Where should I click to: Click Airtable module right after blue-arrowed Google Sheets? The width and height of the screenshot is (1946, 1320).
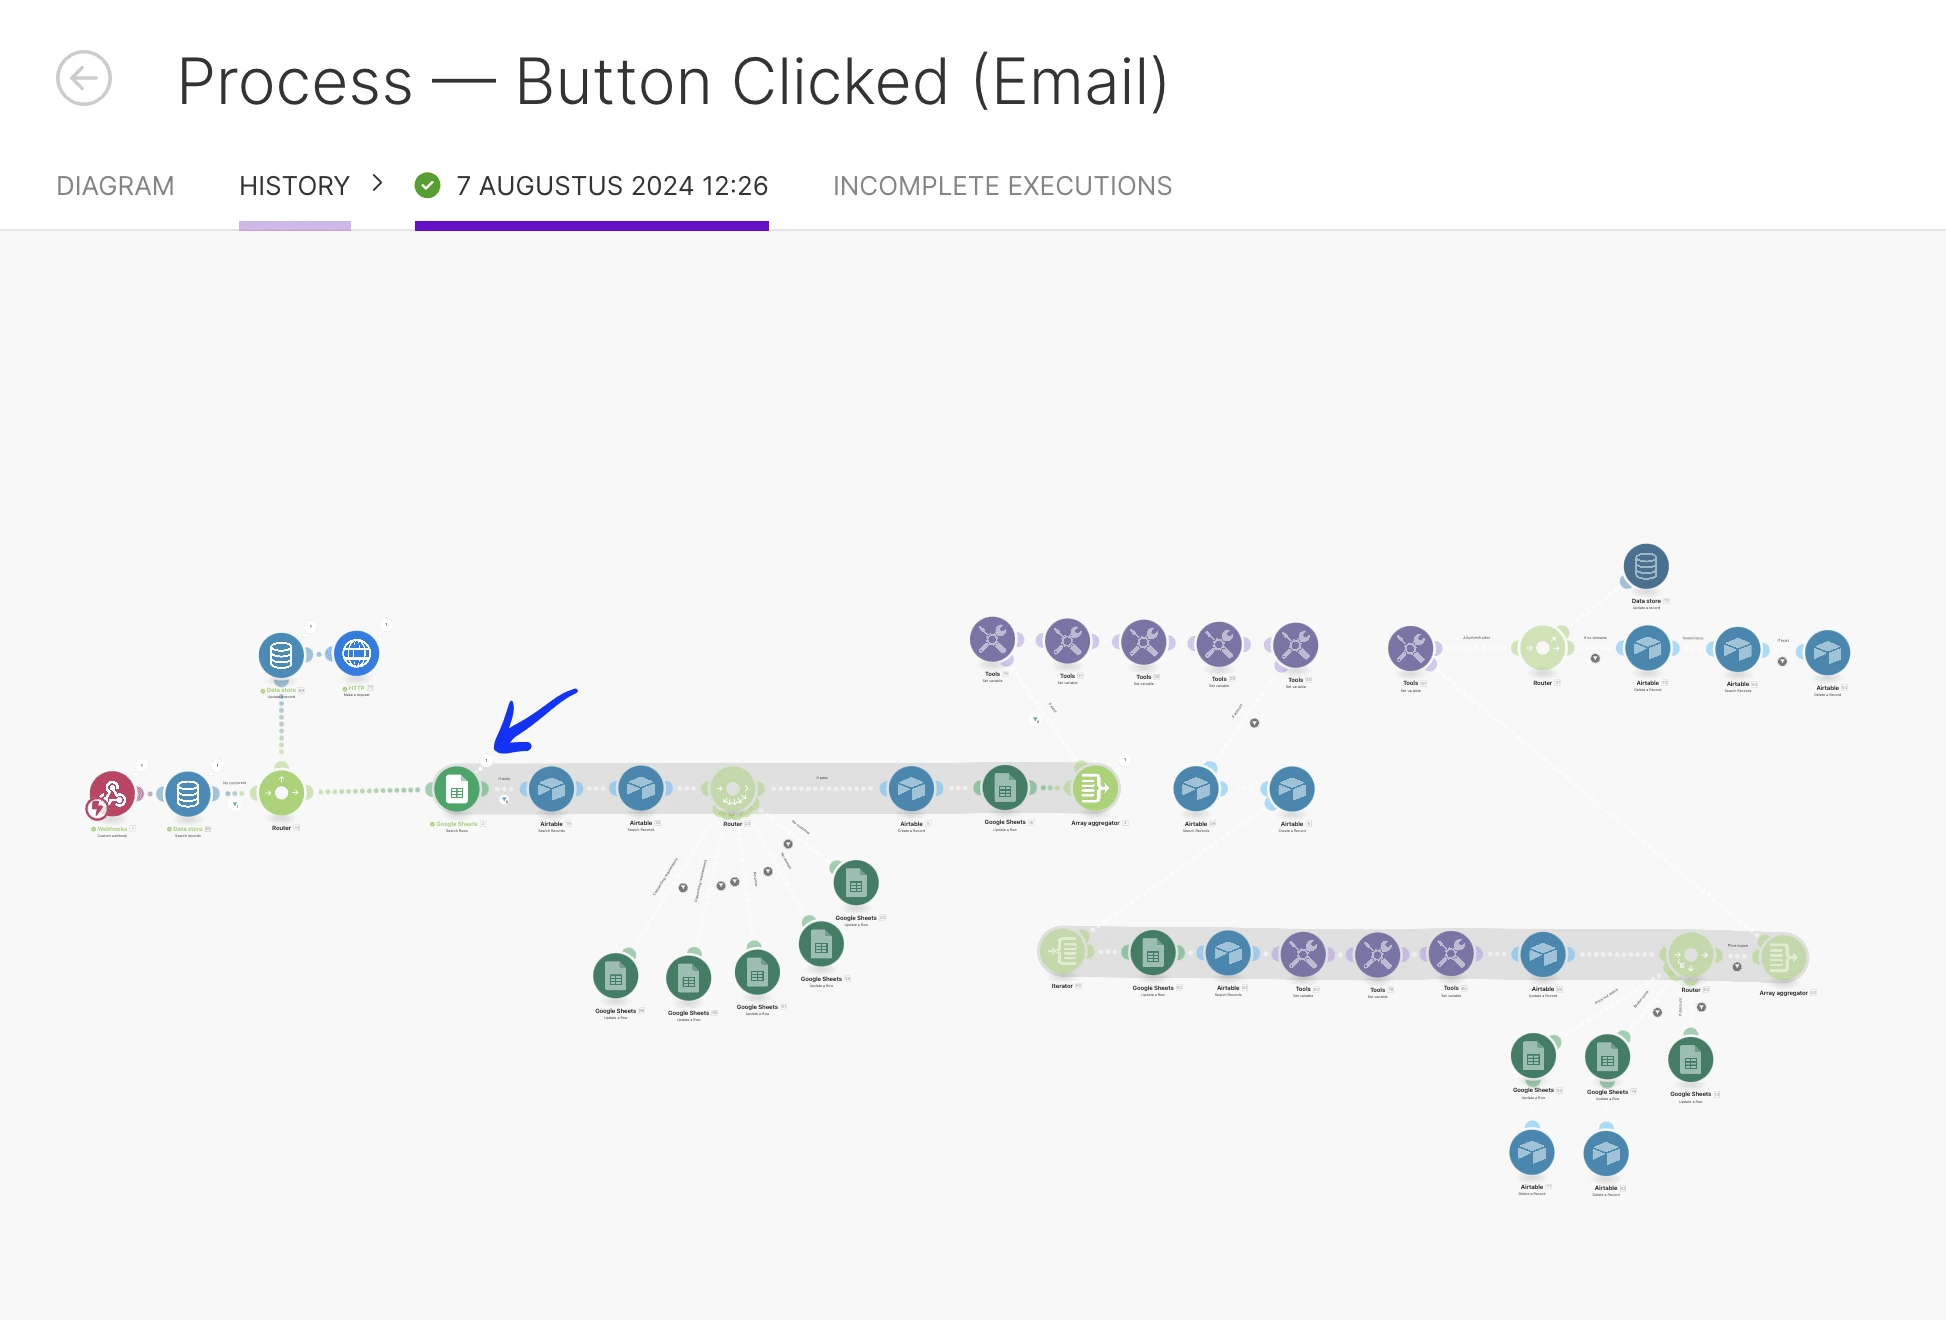(551, 790)
